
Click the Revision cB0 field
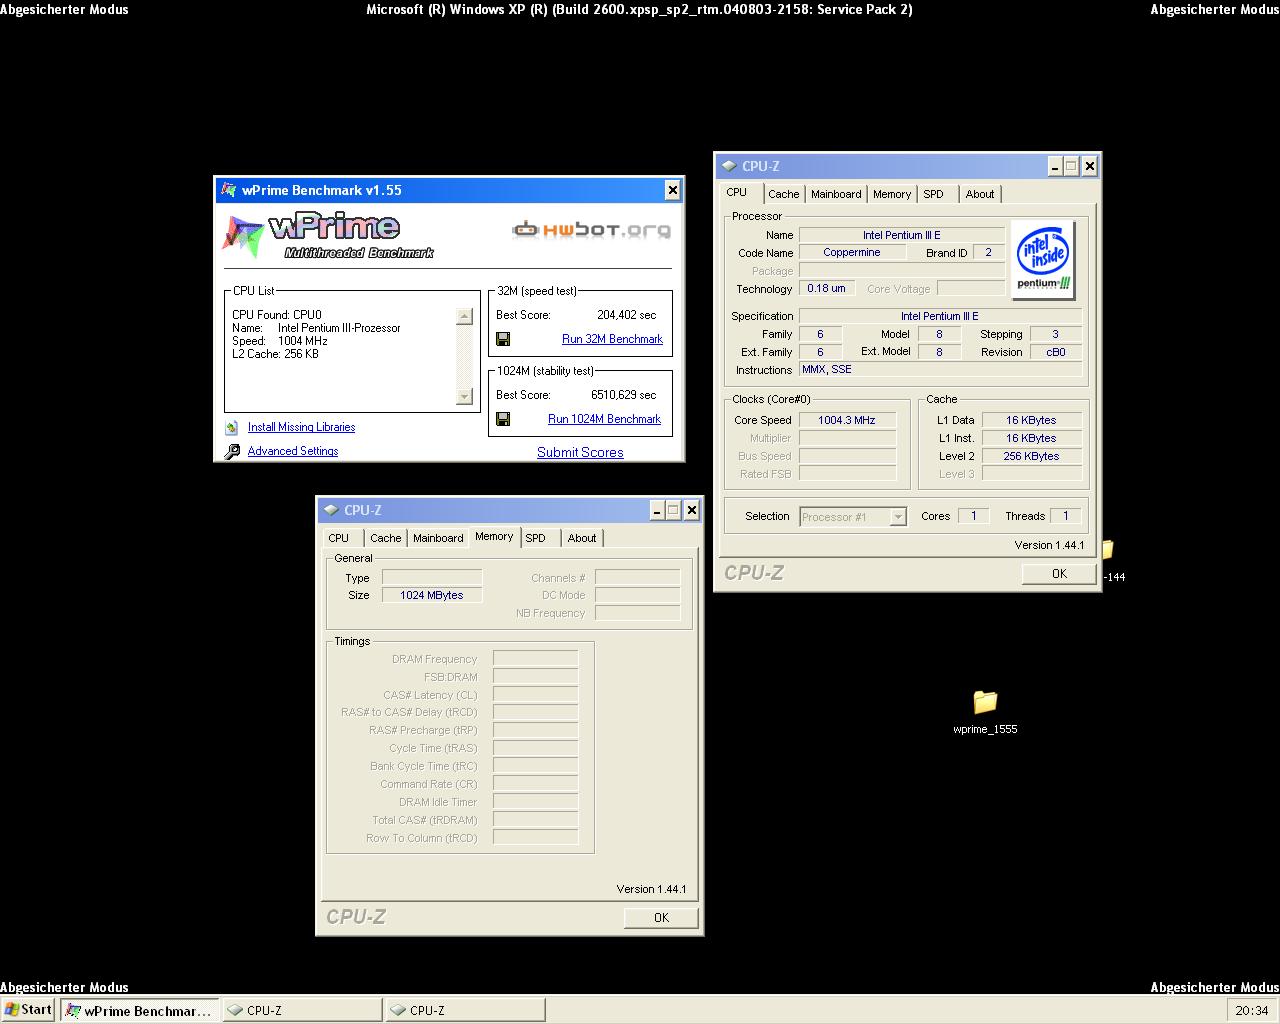point(1056,352)
